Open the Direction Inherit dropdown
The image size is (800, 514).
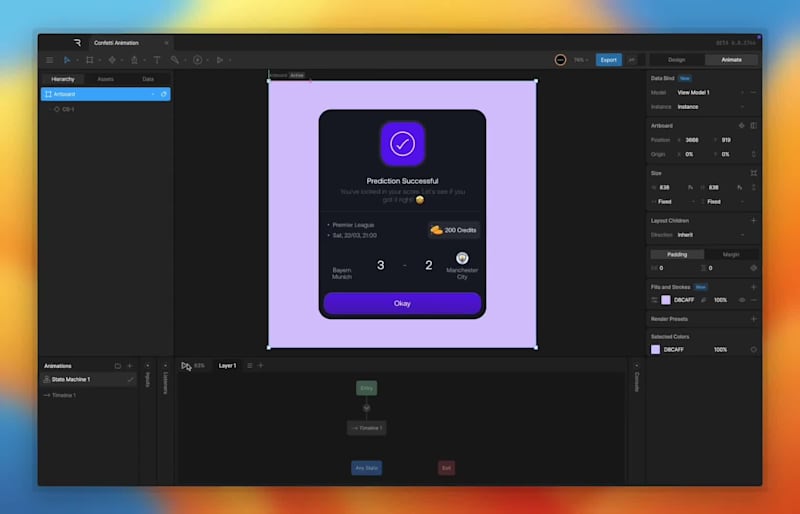tap(709, 235)
